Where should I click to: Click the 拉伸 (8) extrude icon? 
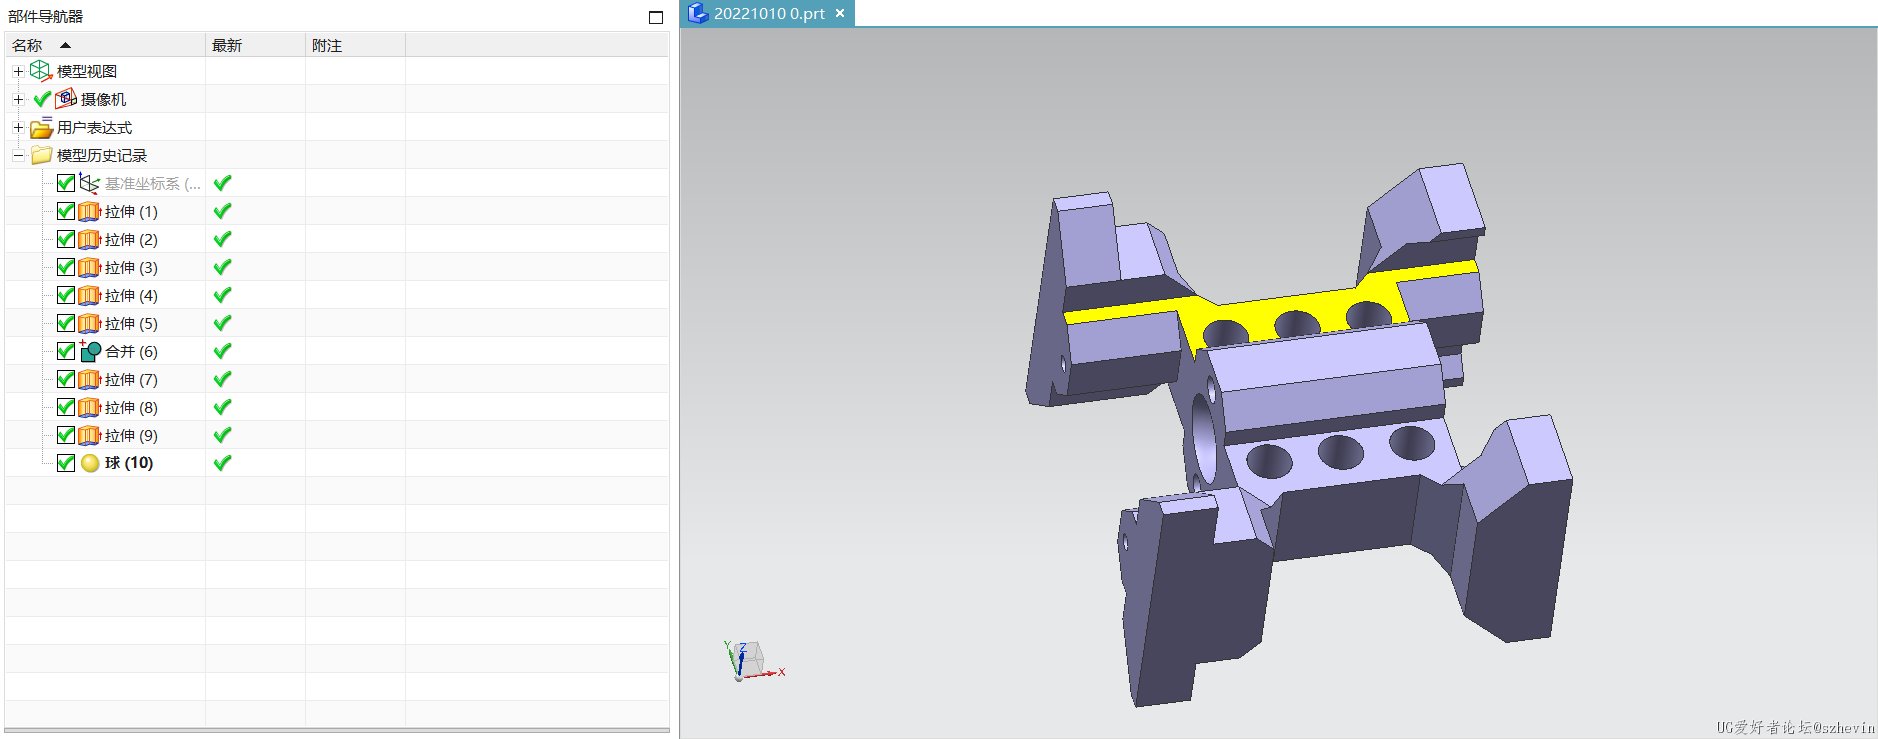tap(90, 407)
